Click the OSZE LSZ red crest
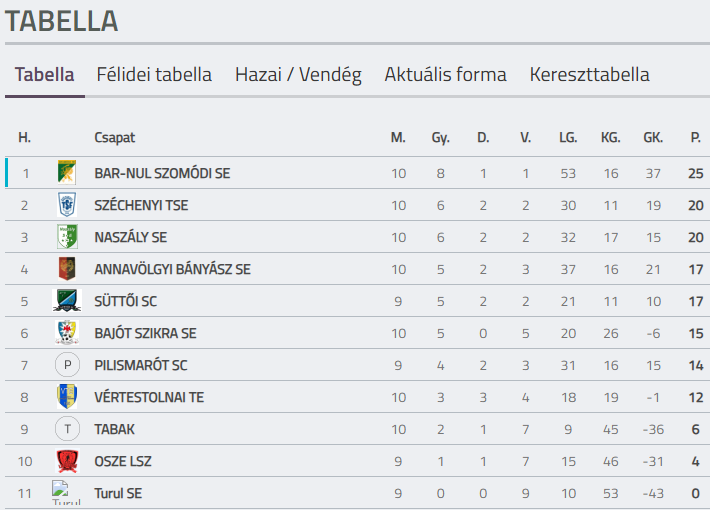 tap(67, 461)
